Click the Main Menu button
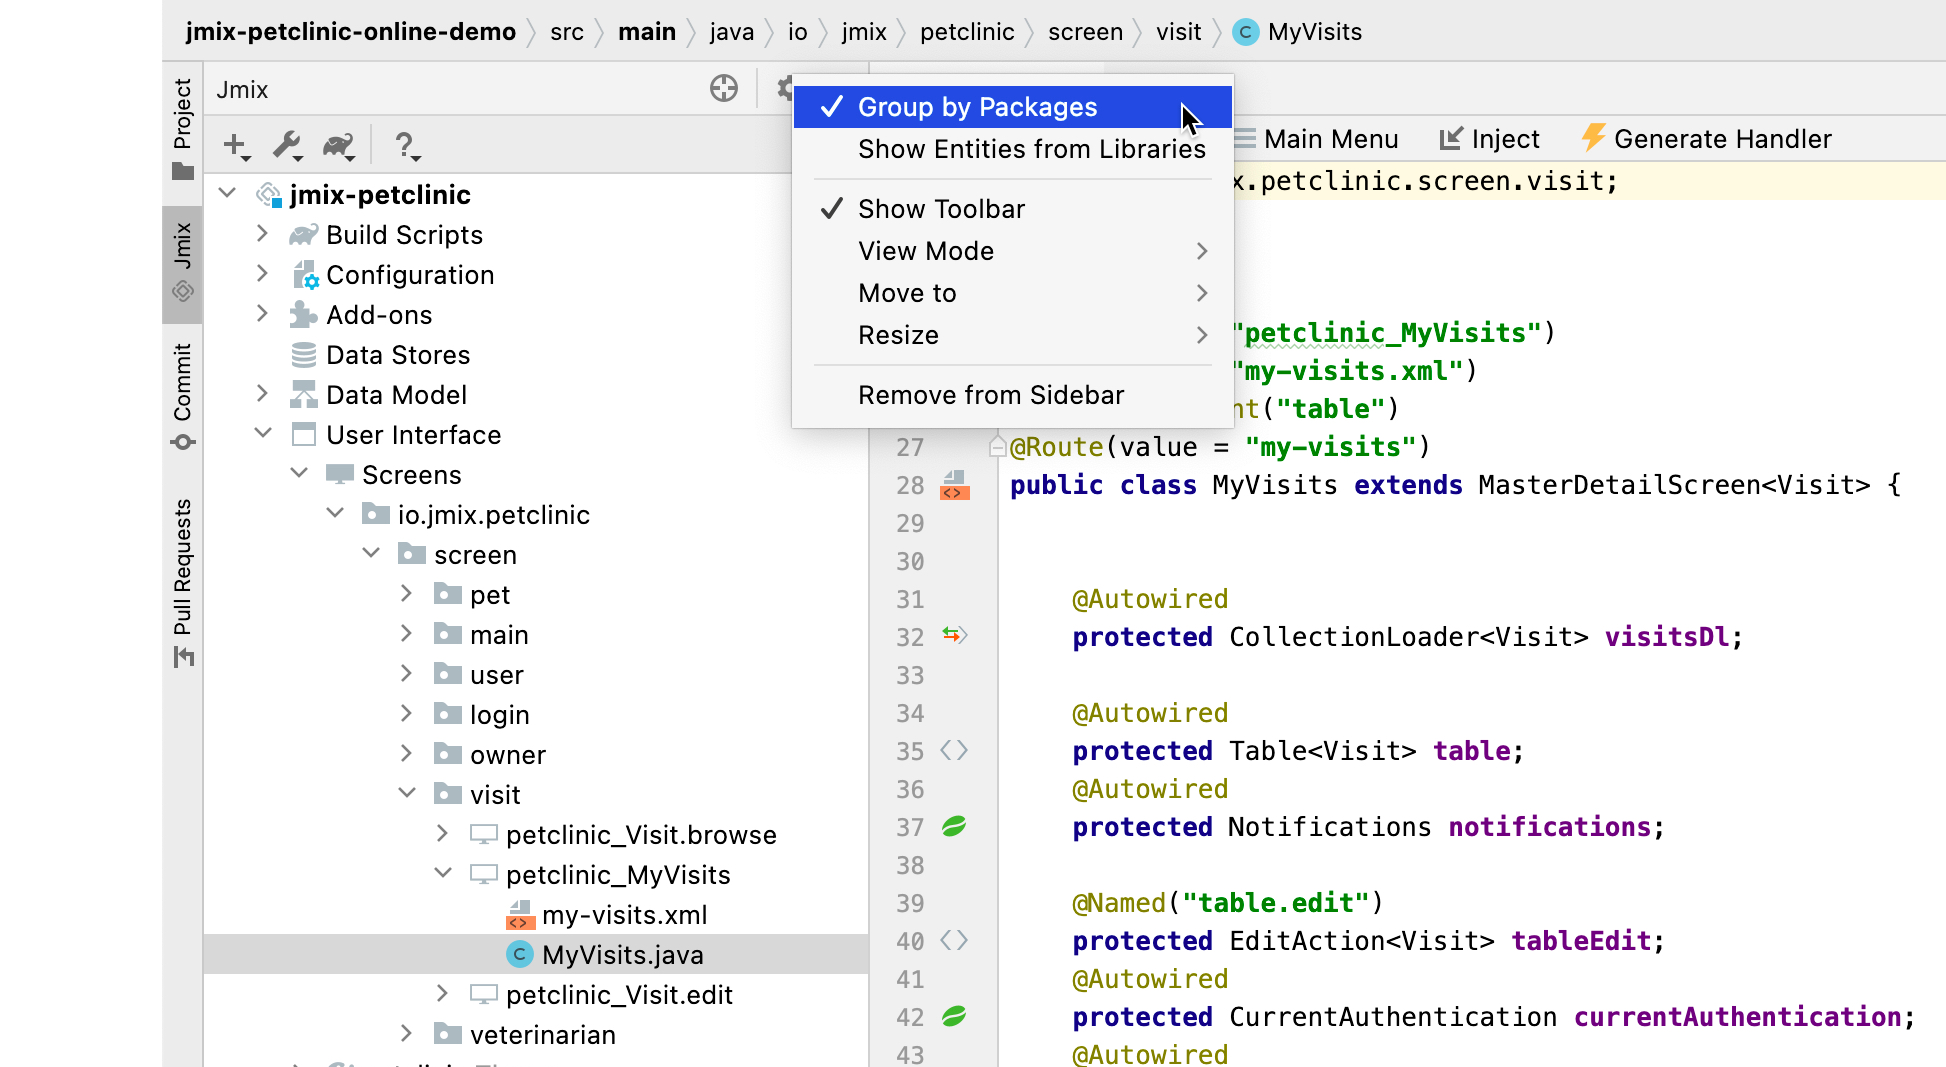1946x1067 pixels. (1316, 139)
